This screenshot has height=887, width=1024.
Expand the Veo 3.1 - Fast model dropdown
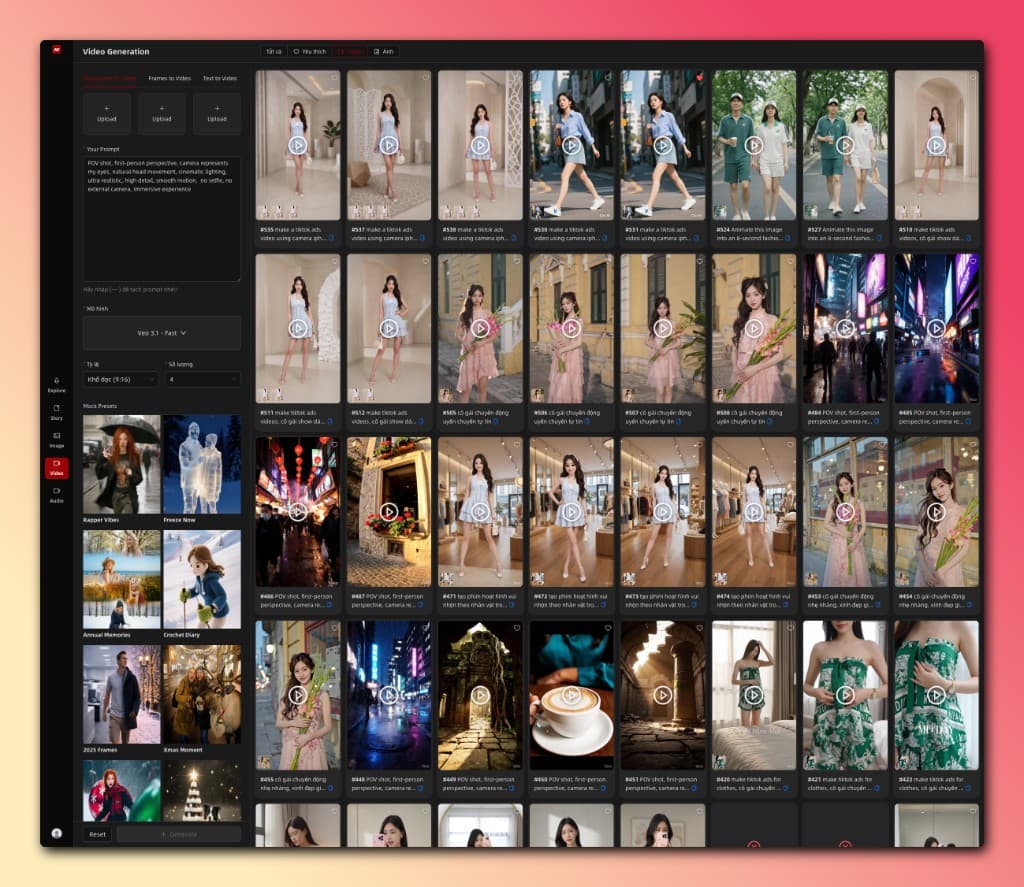click(162, 332)
